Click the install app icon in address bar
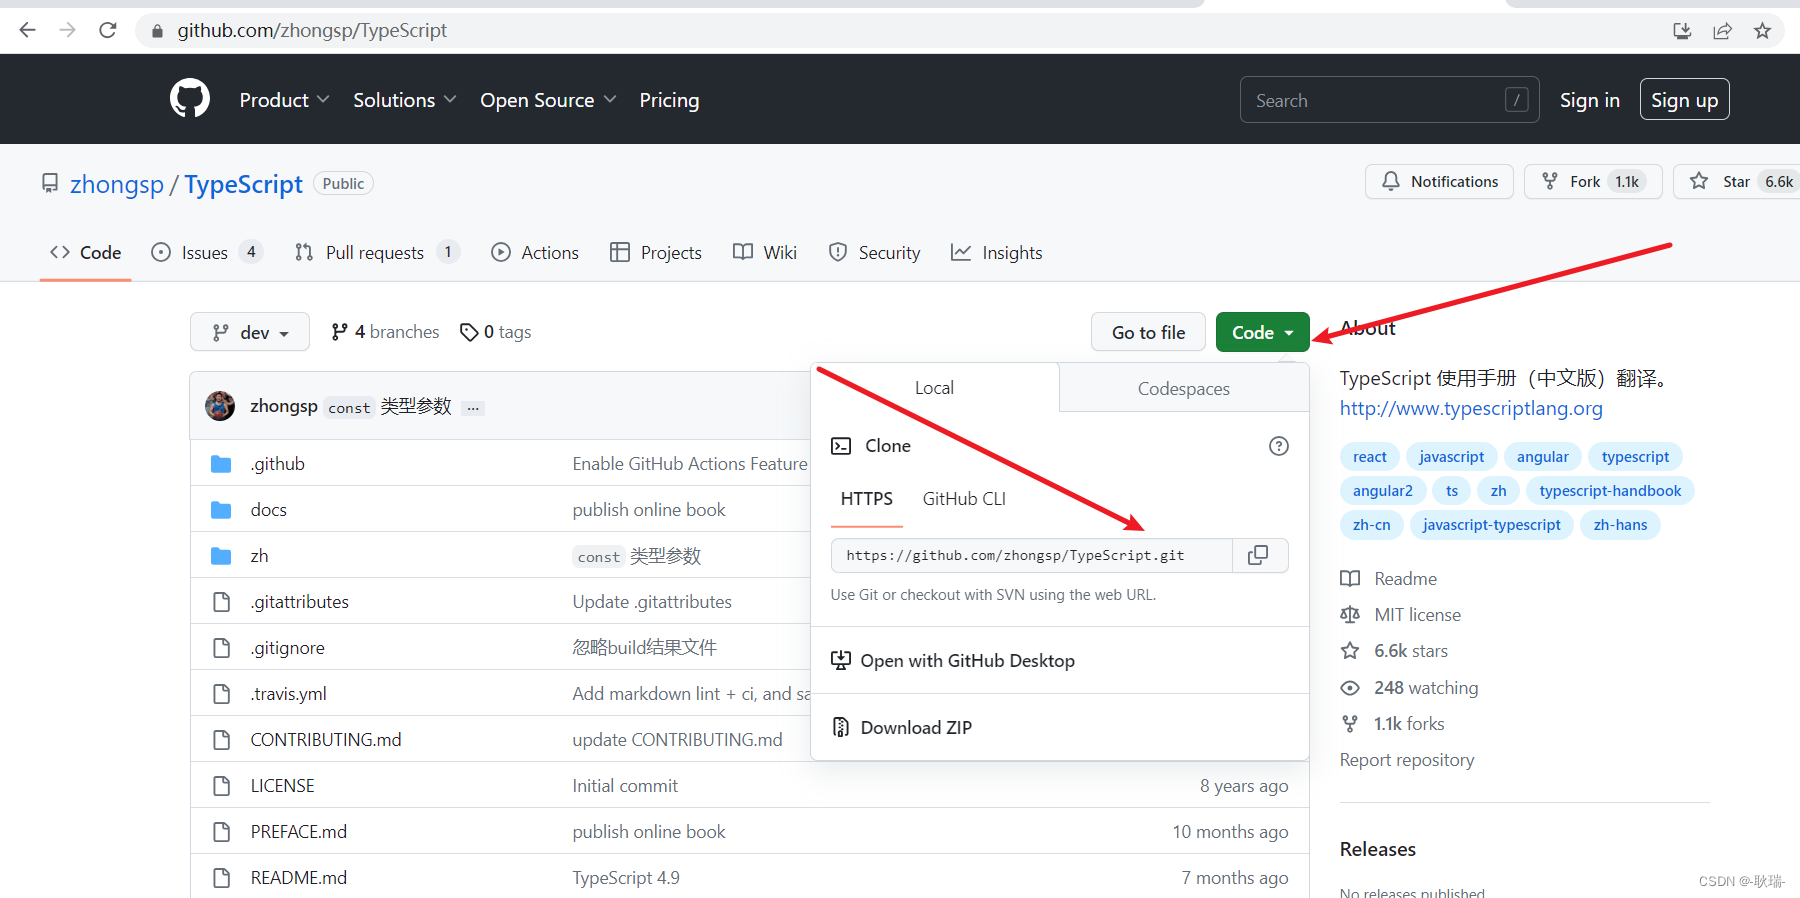The image size is (1800, 898). pos(1682,31)
